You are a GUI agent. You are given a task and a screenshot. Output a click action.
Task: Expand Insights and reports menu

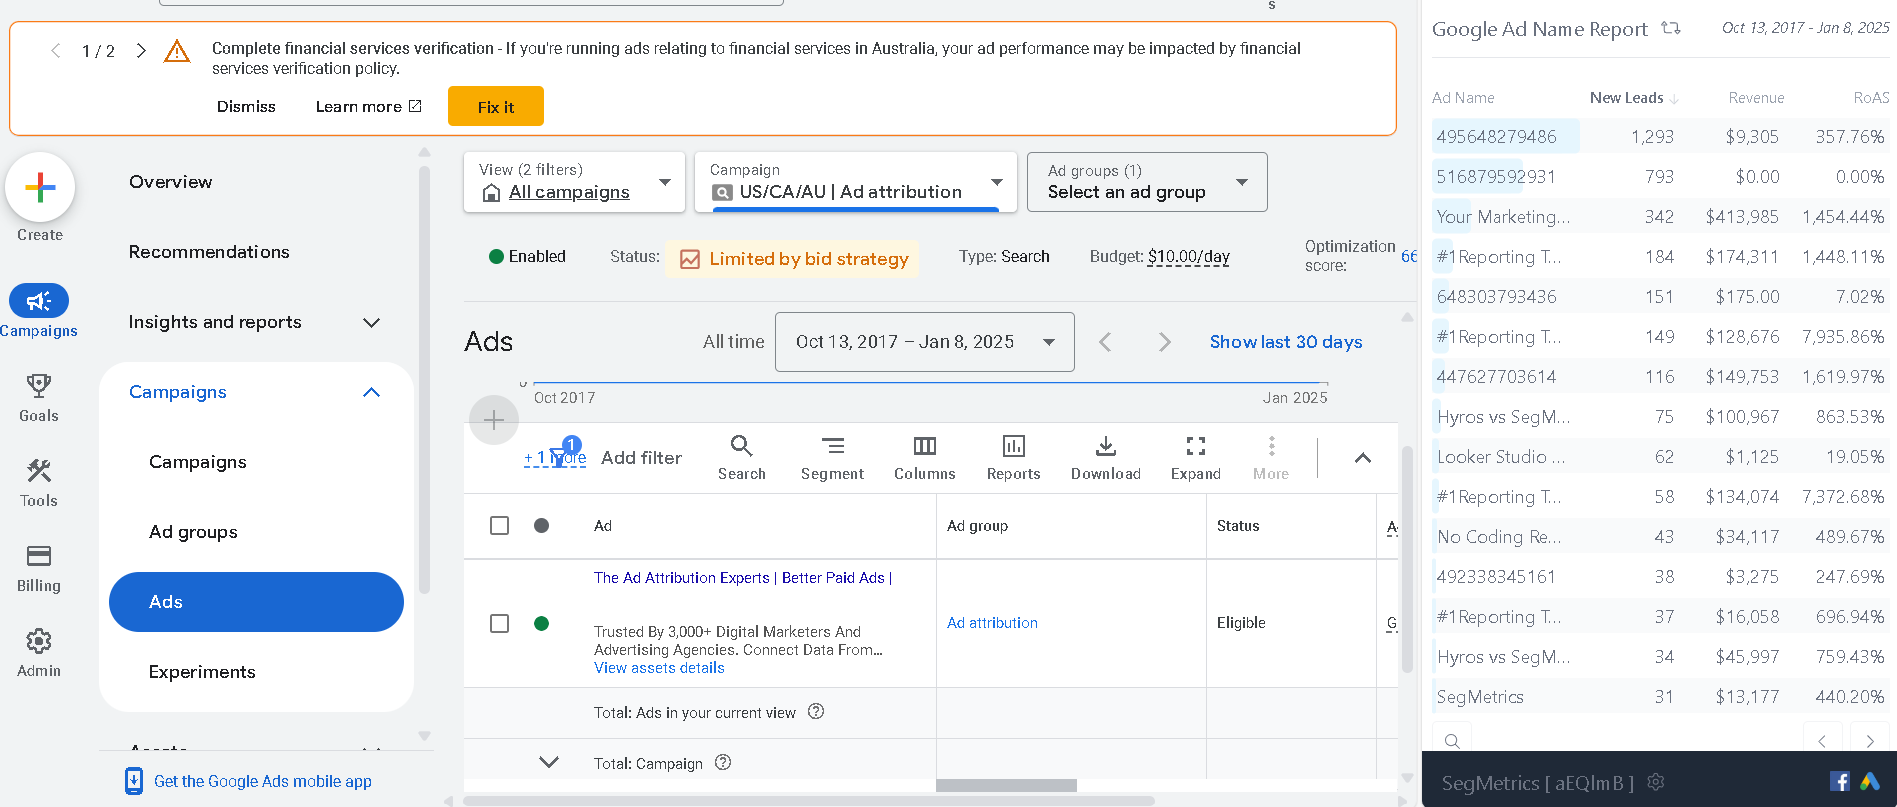(x=371, y=322)
